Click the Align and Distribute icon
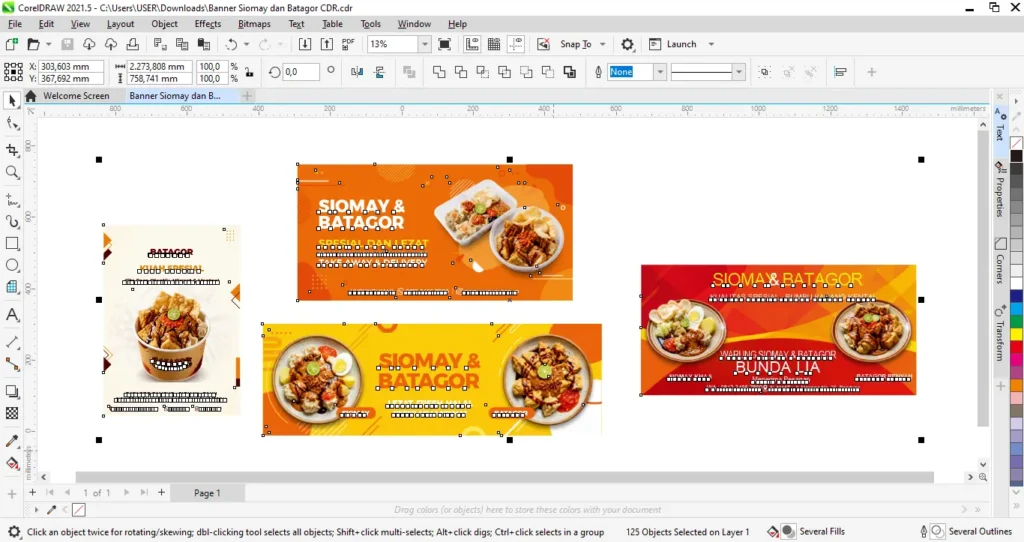The height and width of the screenshot is (542, 1024). coord(840,72)
